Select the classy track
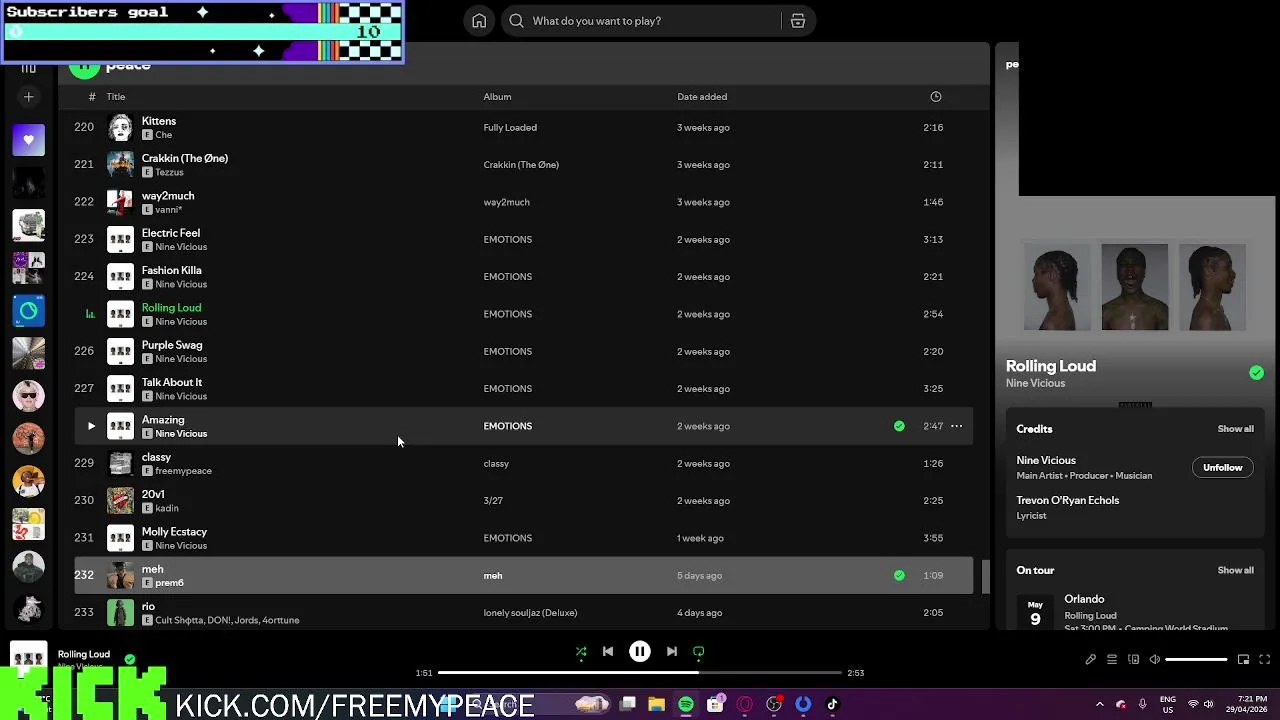Image resolution: width=1280 pixels, height=720 pixels. [523, 464]
